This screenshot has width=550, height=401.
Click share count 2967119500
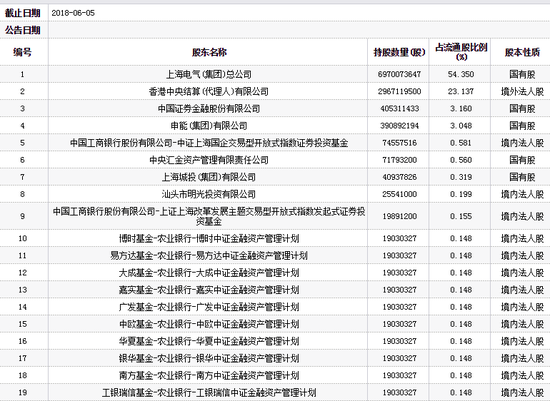click(x=399, y=92)
